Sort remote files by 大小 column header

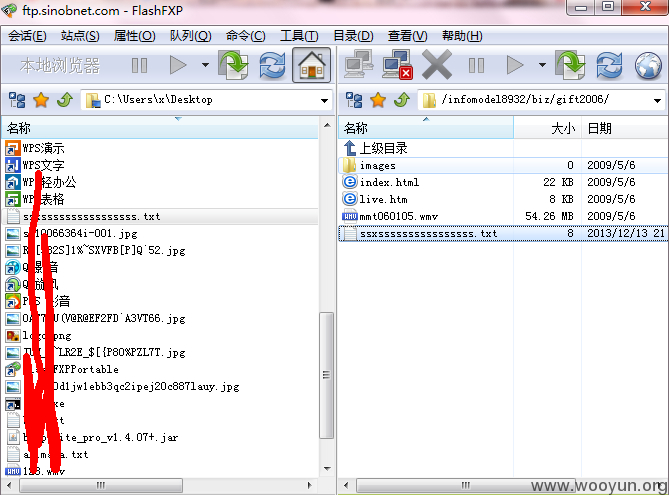(547, 128)
